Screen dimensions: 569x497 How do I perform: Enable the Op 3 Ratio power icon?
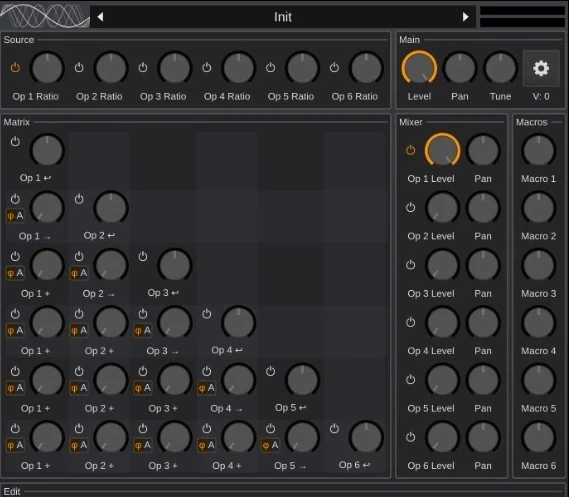[x=143, y=67]
